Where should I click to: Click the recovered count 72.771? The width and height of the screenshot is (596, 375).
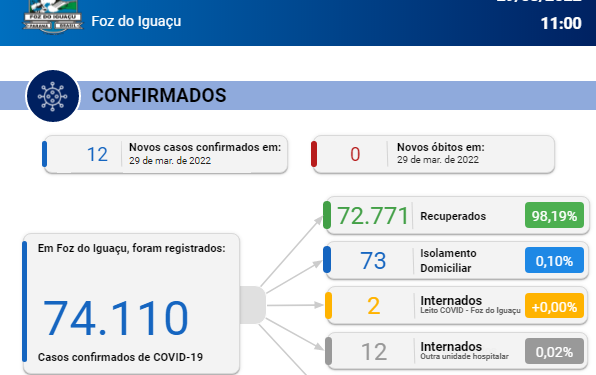pos(373,216)
